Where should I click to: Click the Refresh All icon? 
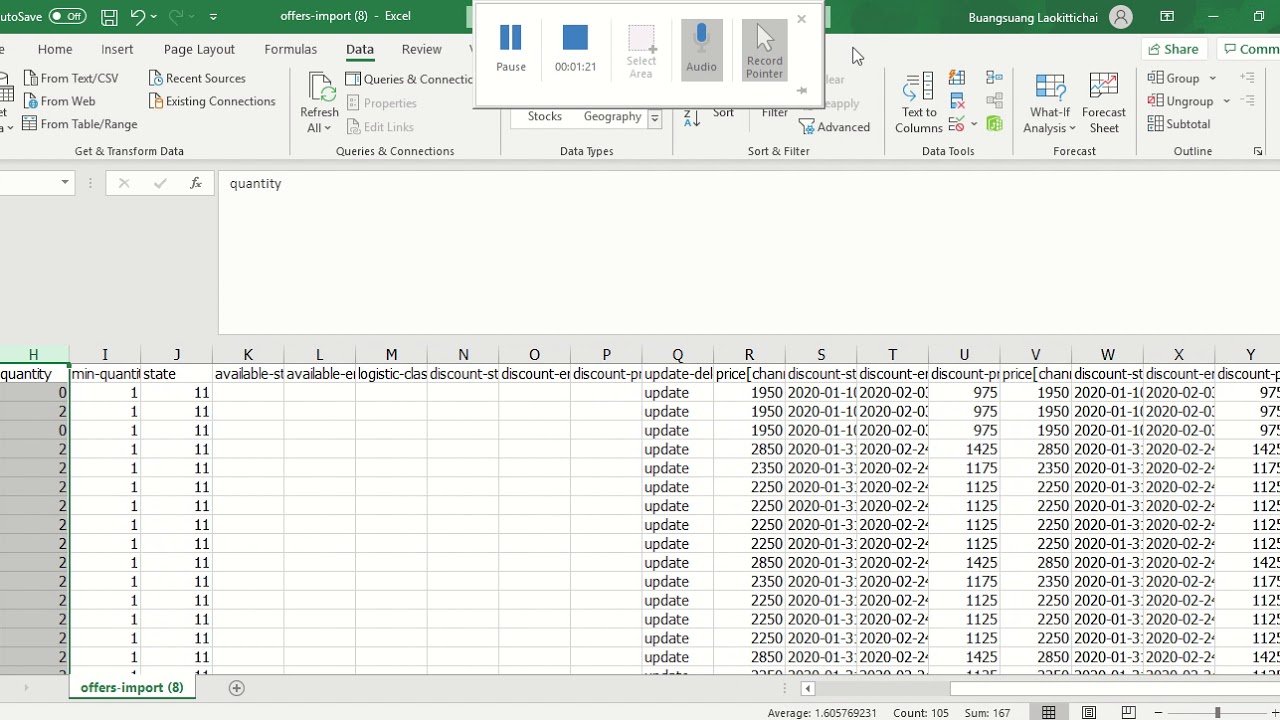click(x=320, y=87)
